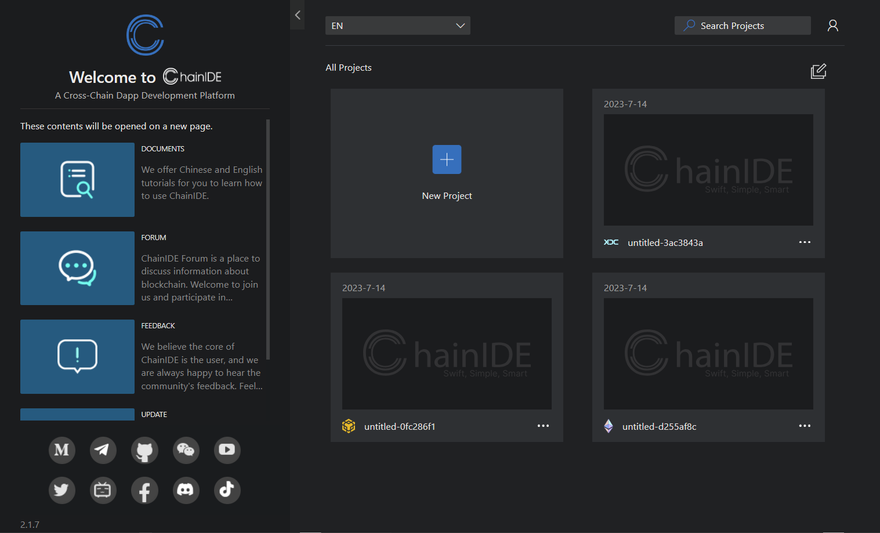
Task: Open project thumbnail untitled-d255af8c
Action: click(x=708, y=353)
